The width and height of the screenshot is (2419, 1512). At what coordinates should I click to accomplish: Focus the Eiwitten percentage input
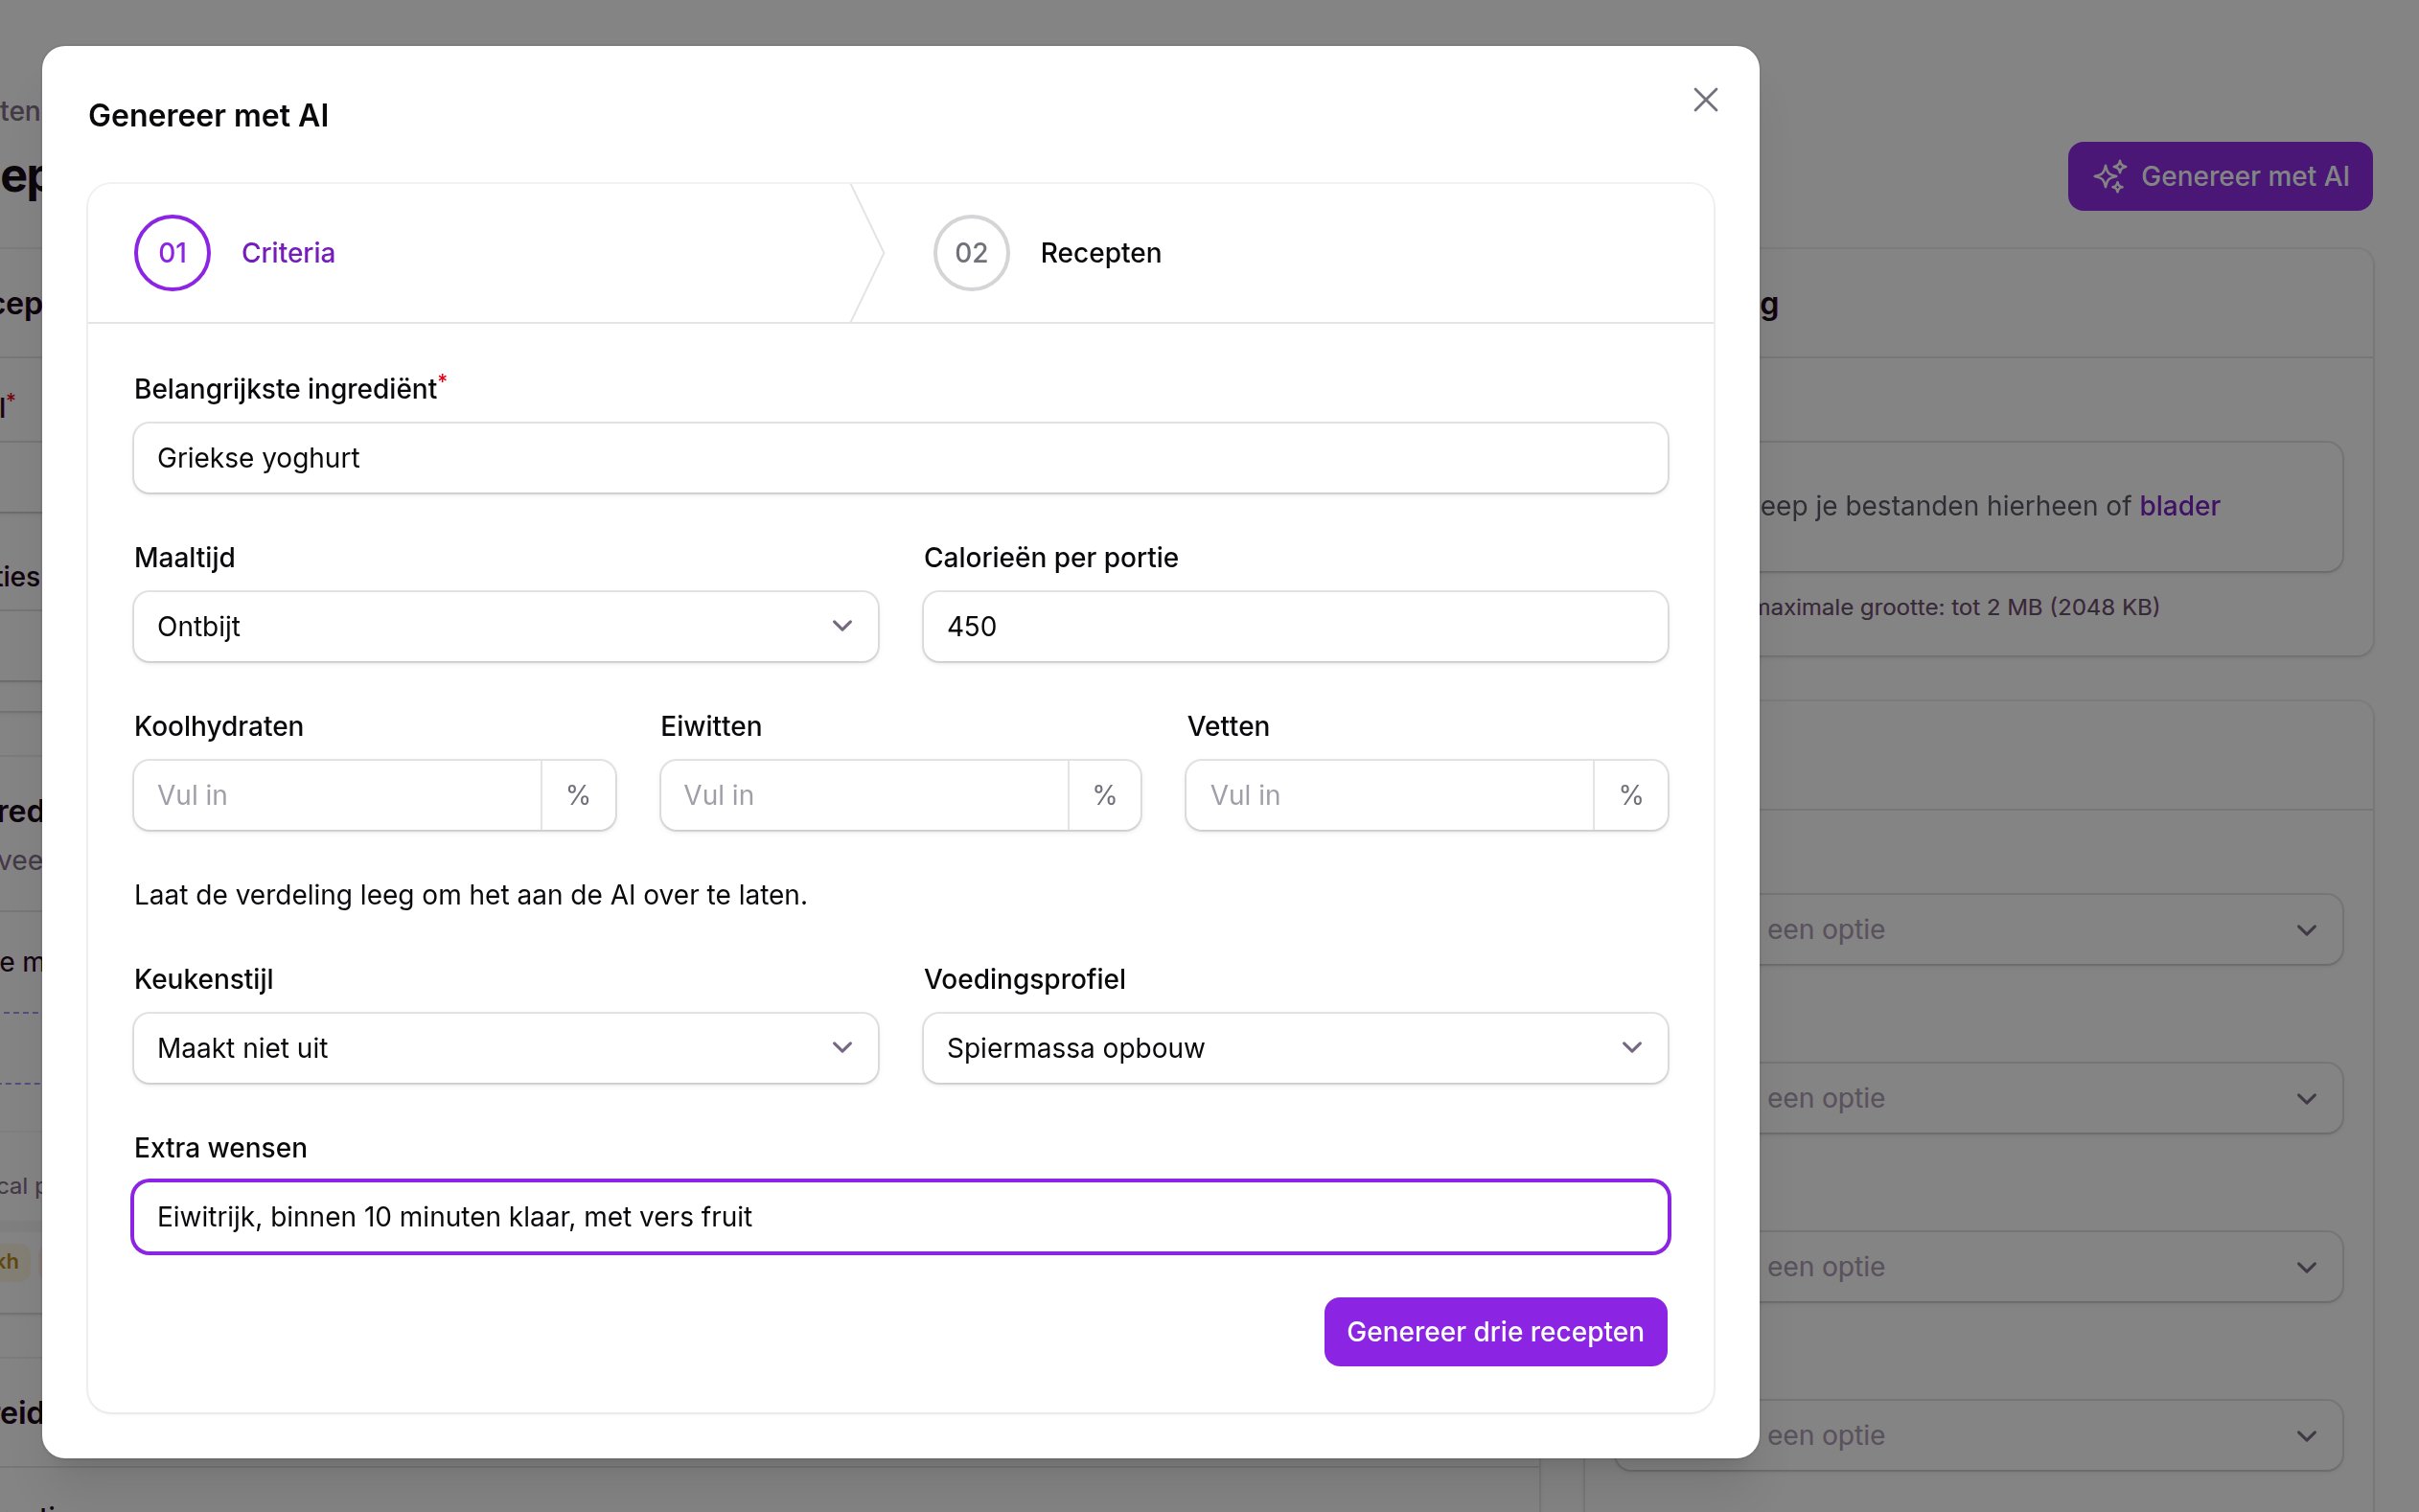(864, 795)
